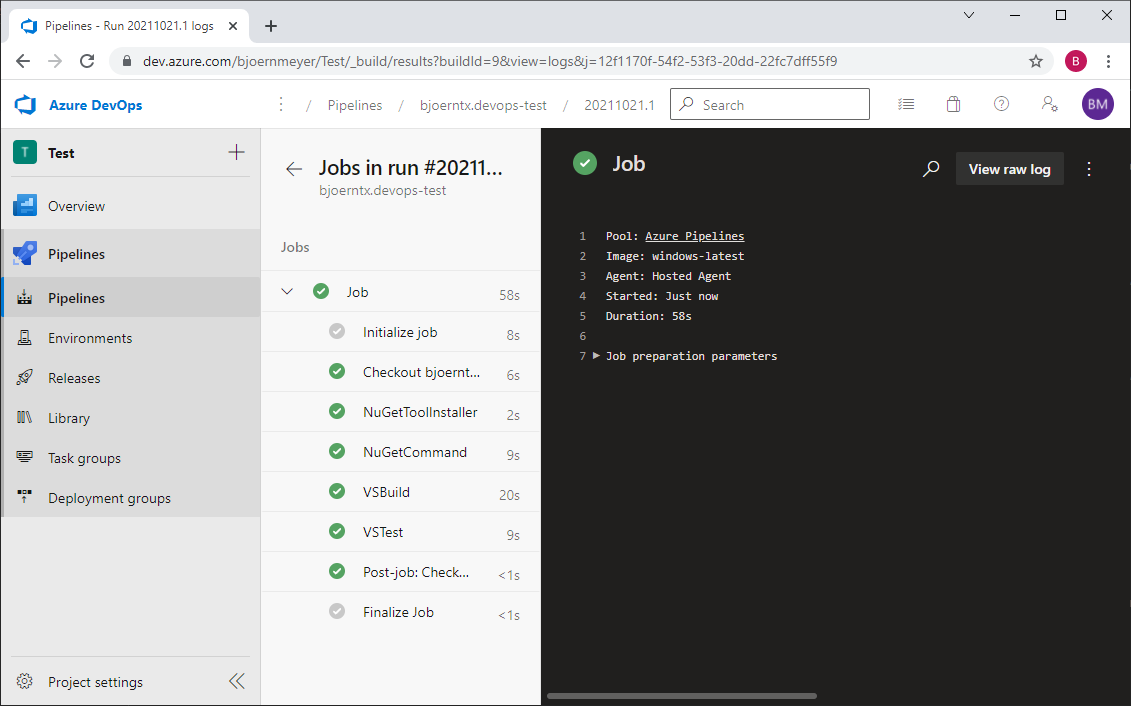Click the Azure DevOps title text
Screen dimensions: 1131x706
tap(95, 105)
